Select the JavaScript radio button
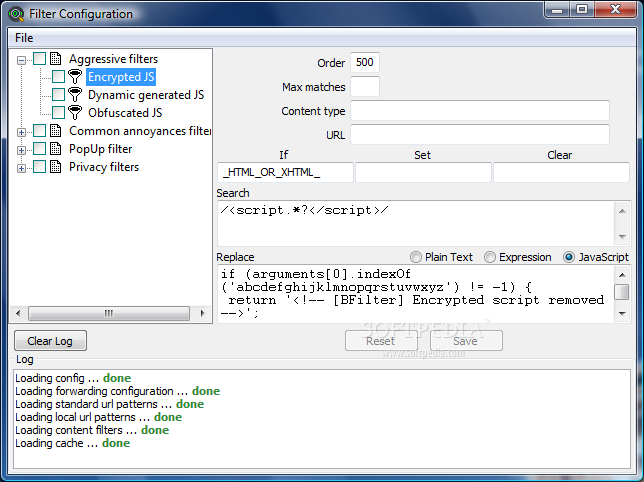Screen dimensions: 644x482 click(569, 257)
